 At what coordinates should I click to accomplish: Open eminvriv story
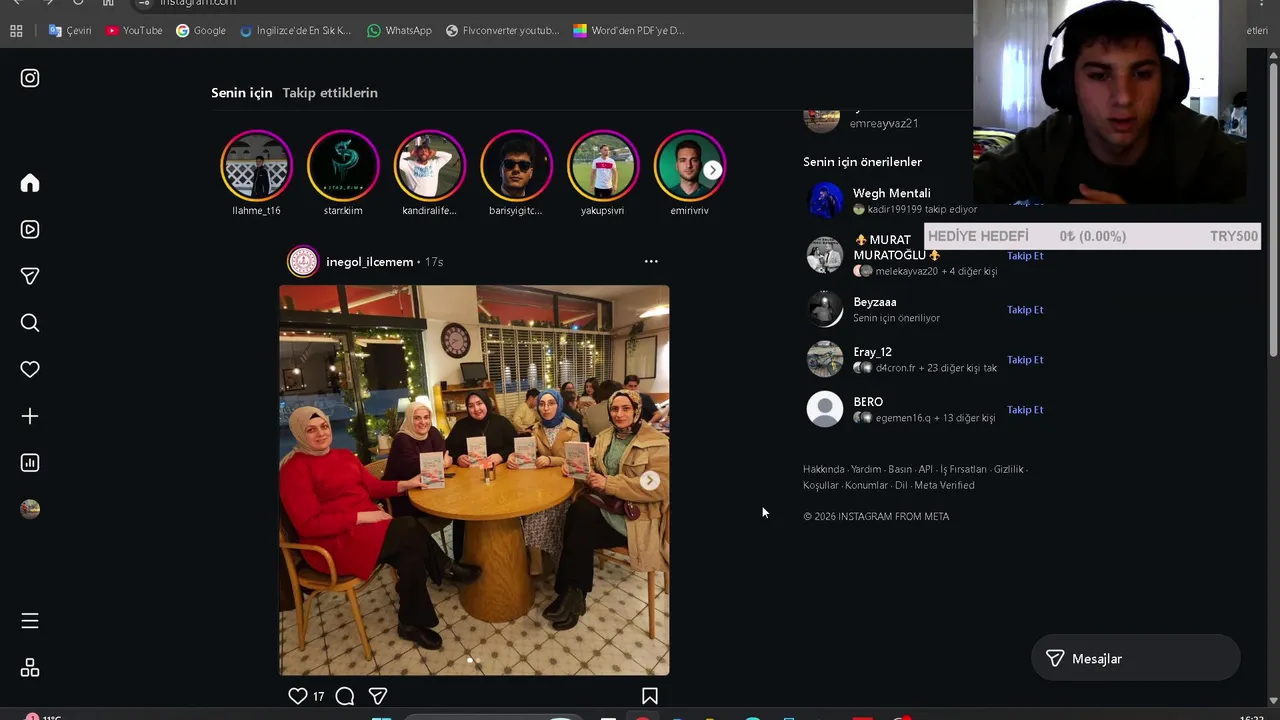[690, 166]
